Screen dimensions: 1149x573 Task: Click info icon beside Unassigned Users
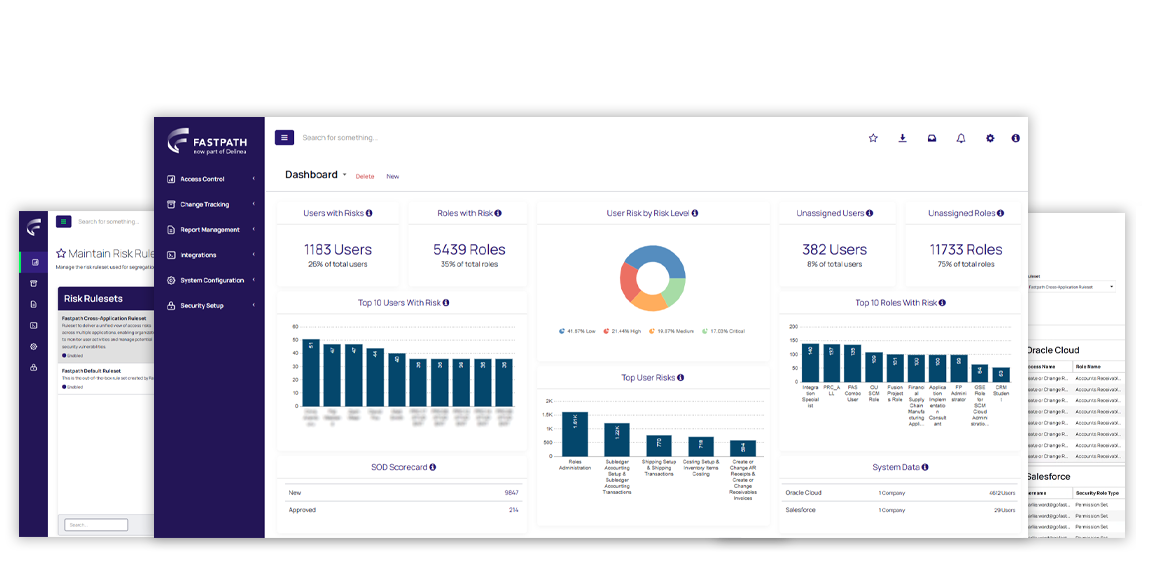(x=869, y=213)
